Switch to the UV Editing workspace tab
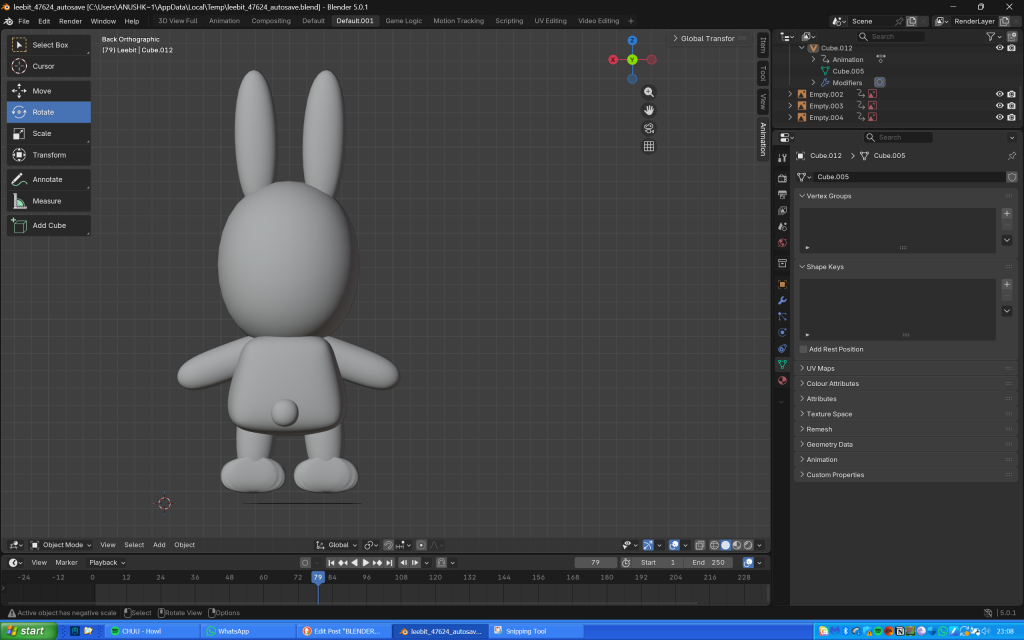This screenshot has width=1024, height=640. click(550, 21)
